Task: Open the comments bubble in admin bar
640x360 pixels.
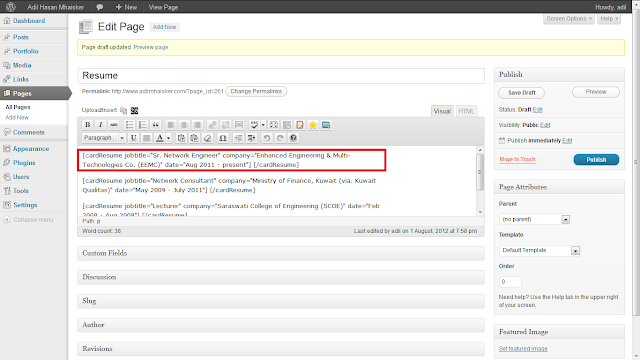Action: (x=100, y=7)
